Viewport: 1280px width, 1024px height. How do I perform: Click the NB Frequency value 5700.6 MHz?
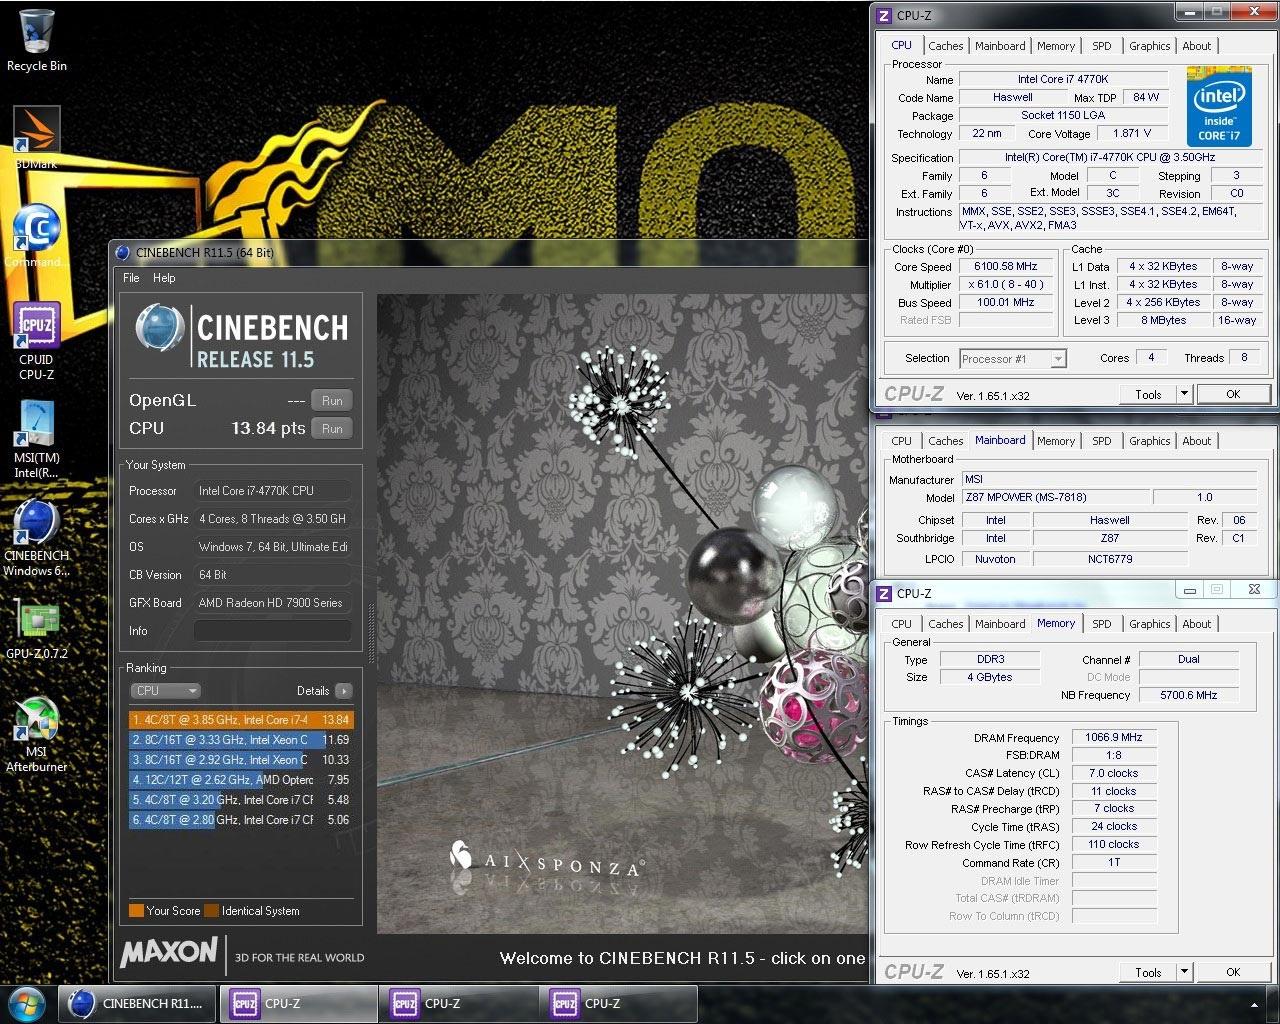(x=1189, y=695)
